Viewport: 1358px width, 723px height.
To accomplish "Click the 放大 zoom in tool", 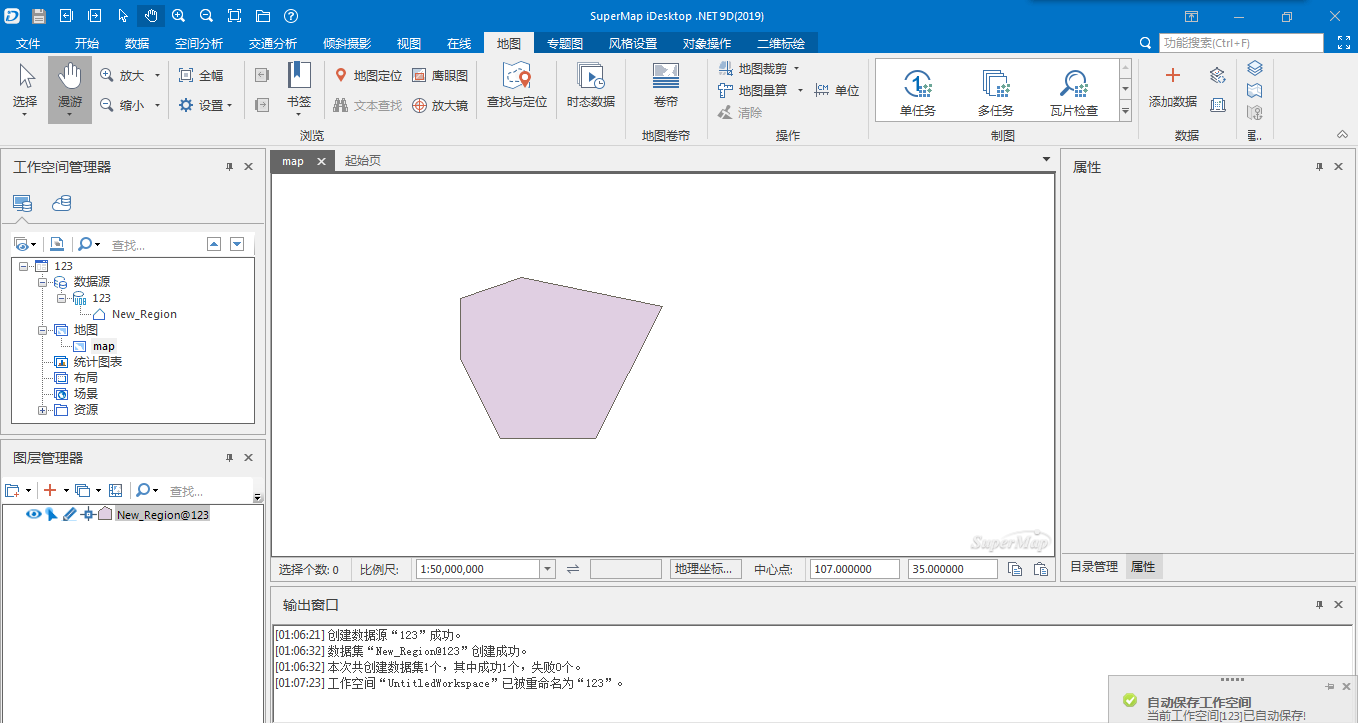I will [x=123, y=76].
